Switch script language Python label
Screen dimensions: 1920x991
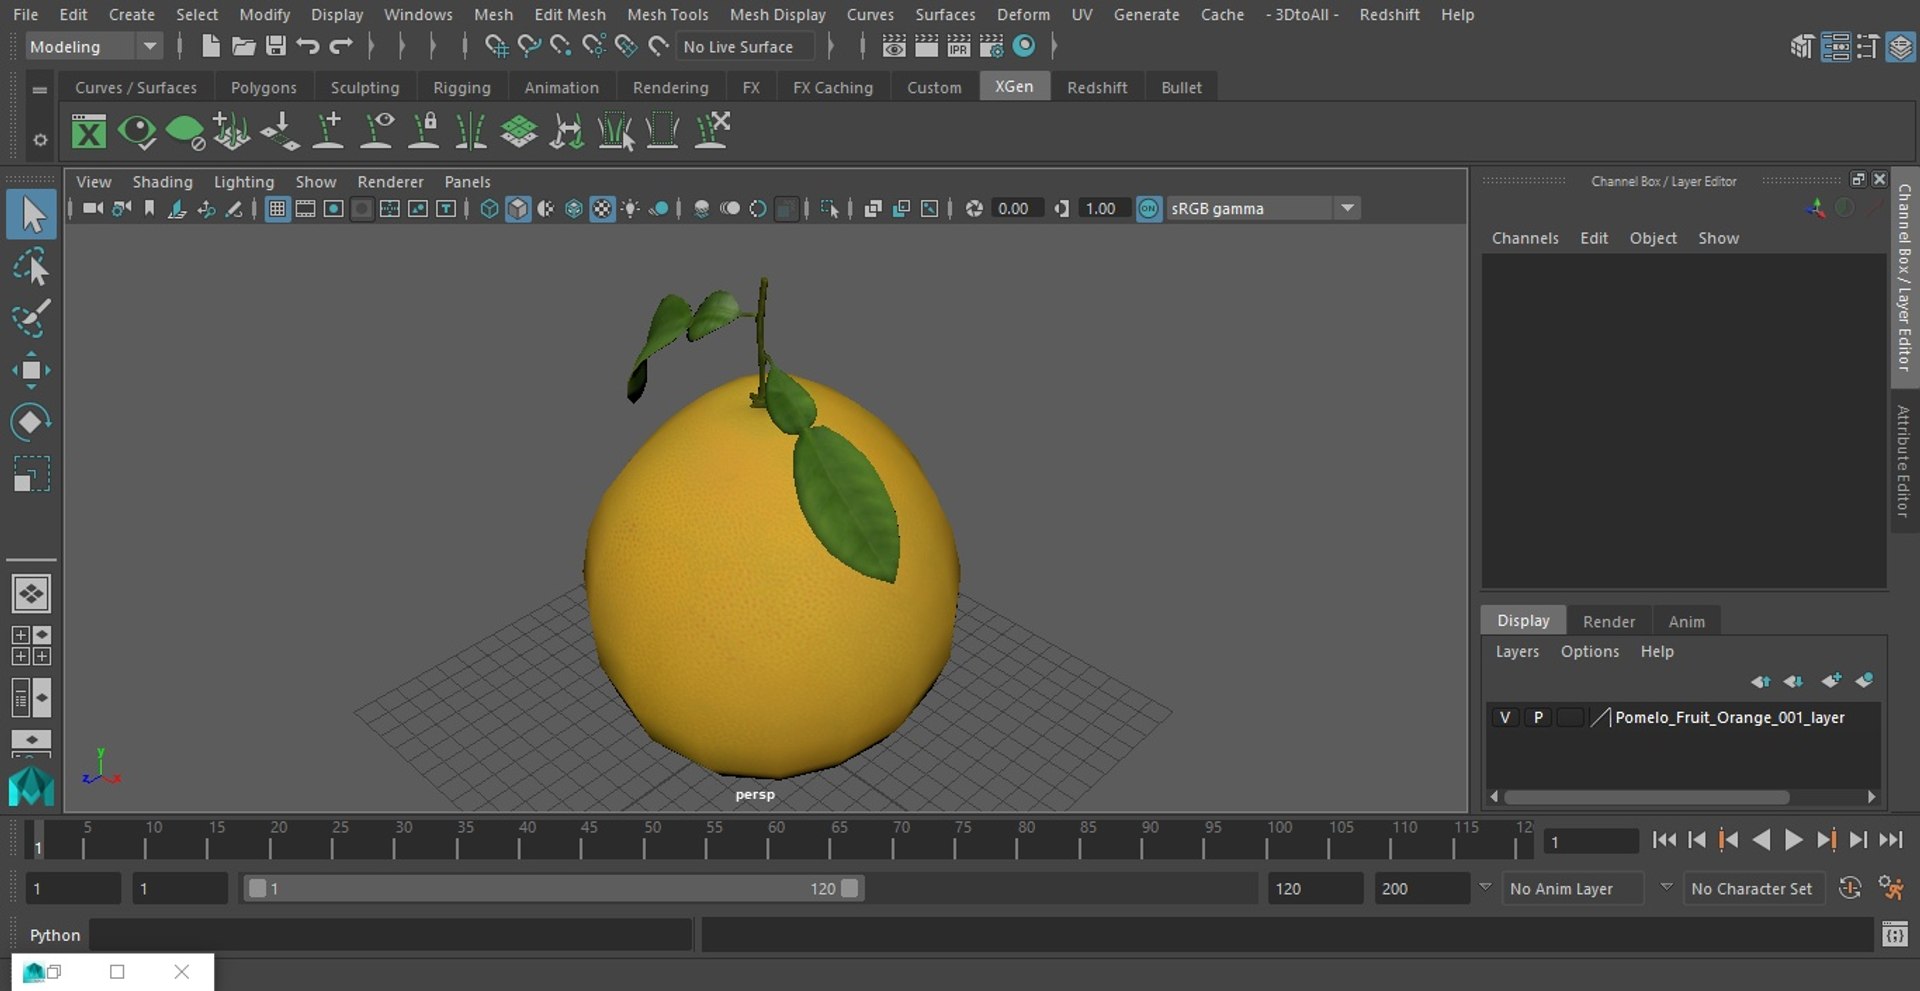point(54,935)
